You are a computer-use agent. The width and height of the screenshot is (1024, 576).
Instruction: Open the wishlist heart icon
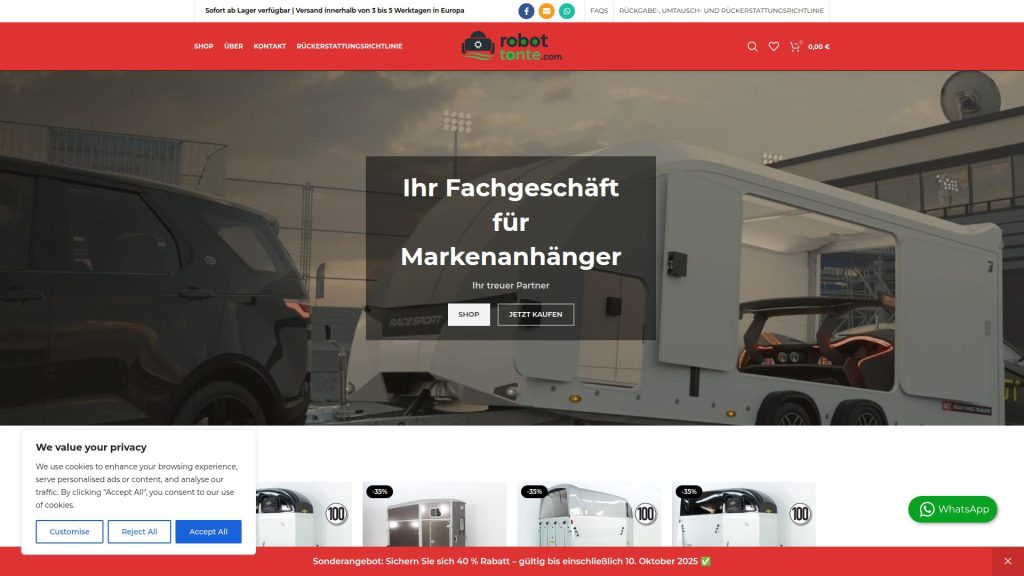coord(773,46)
